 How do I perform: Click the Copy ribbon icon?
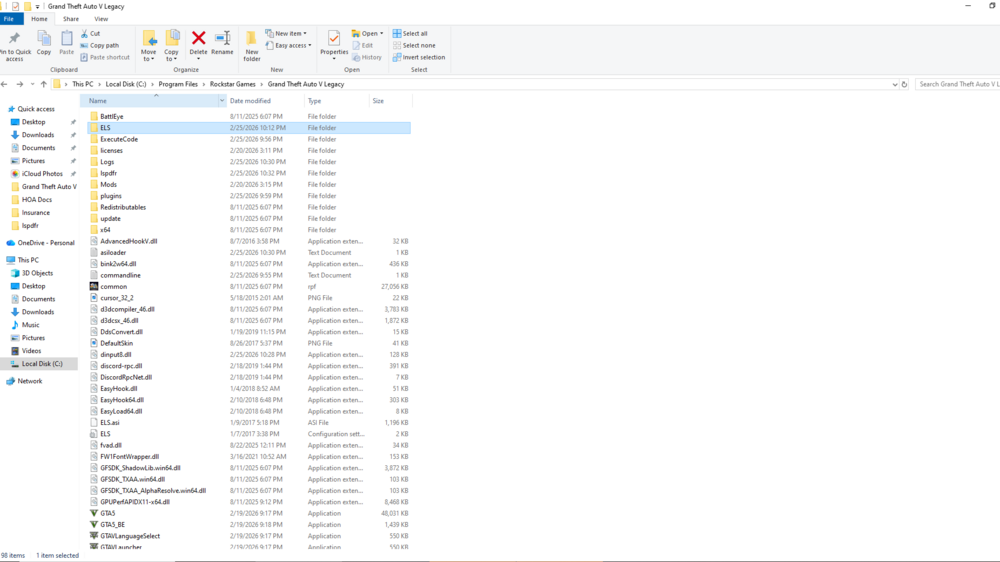tap(43, 38)
